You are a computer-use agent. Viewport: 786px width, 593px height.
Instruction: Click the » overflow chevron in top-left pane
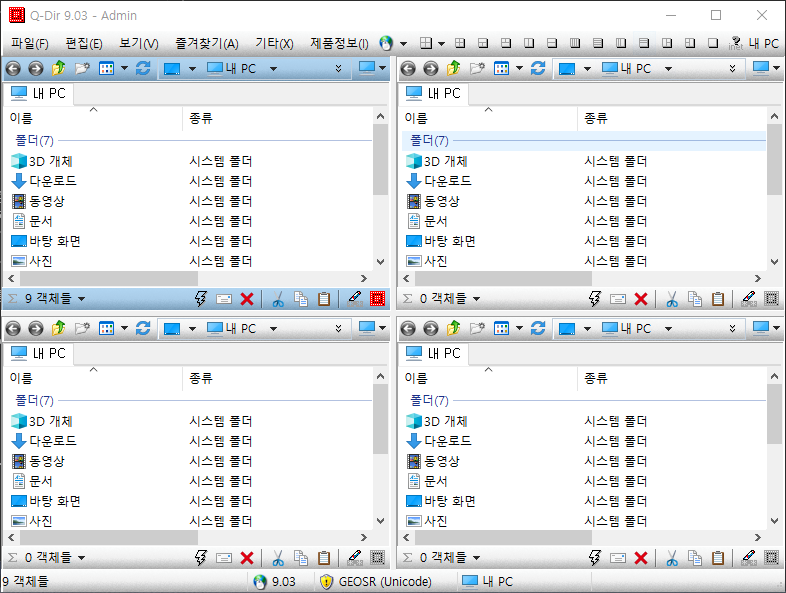(x=338, y=68)
